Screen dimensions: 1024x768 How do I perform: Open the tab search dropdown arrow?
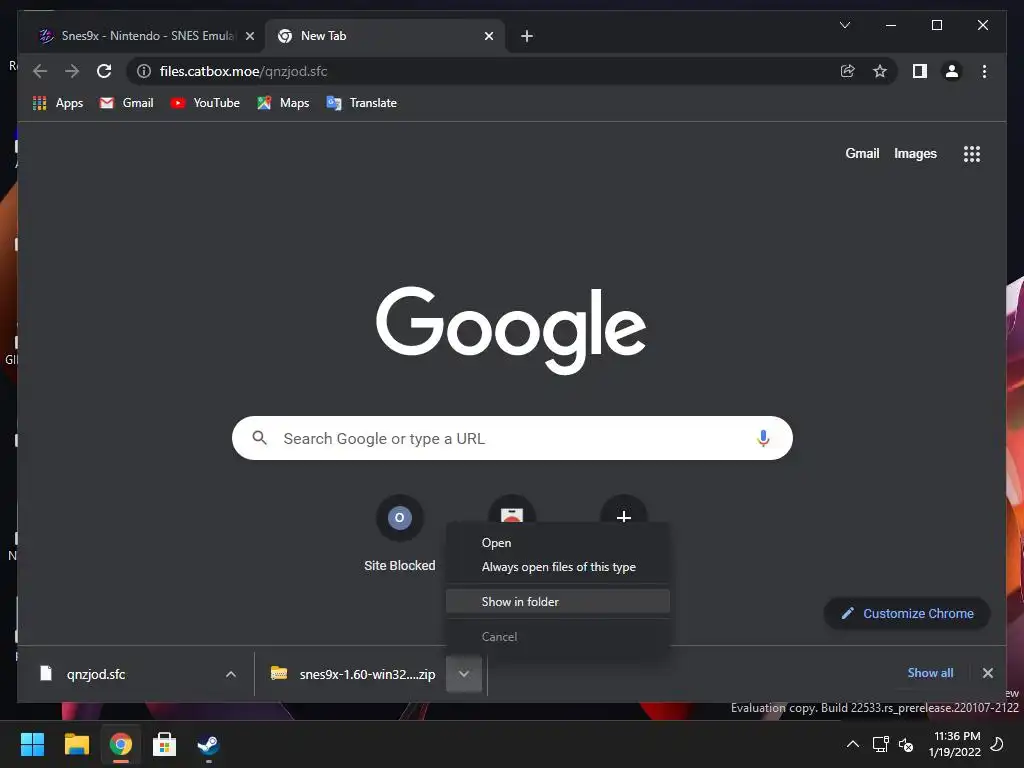(844, 25)
